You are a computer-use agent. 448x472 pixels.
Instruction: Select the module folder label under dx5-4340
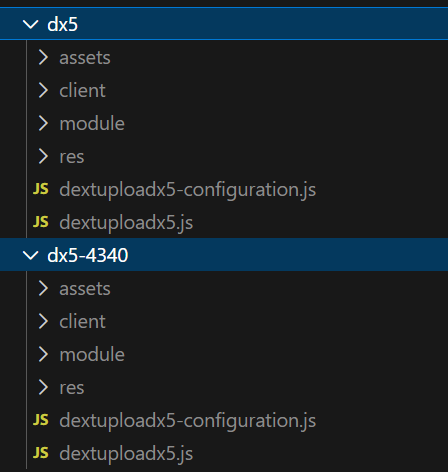pos(92,354)
